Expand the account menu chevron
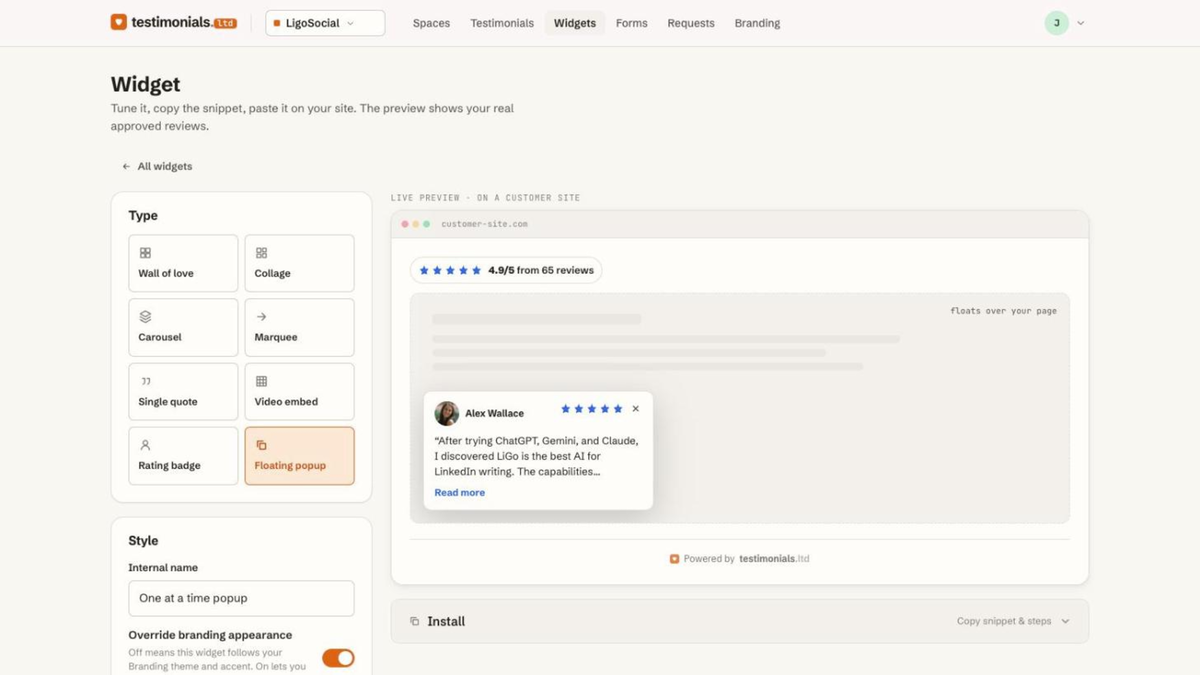Viewport: 1200px width, 675px height. pyautogui.click(x=1080, y=23)
